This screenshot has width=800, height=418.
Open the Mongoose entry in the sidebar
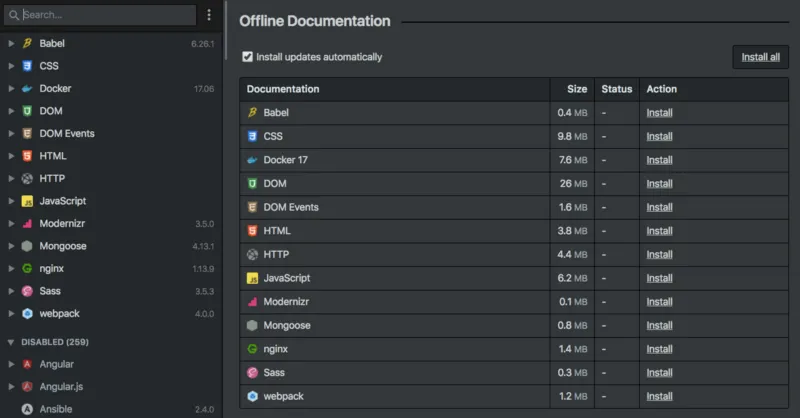pos(111,246)
